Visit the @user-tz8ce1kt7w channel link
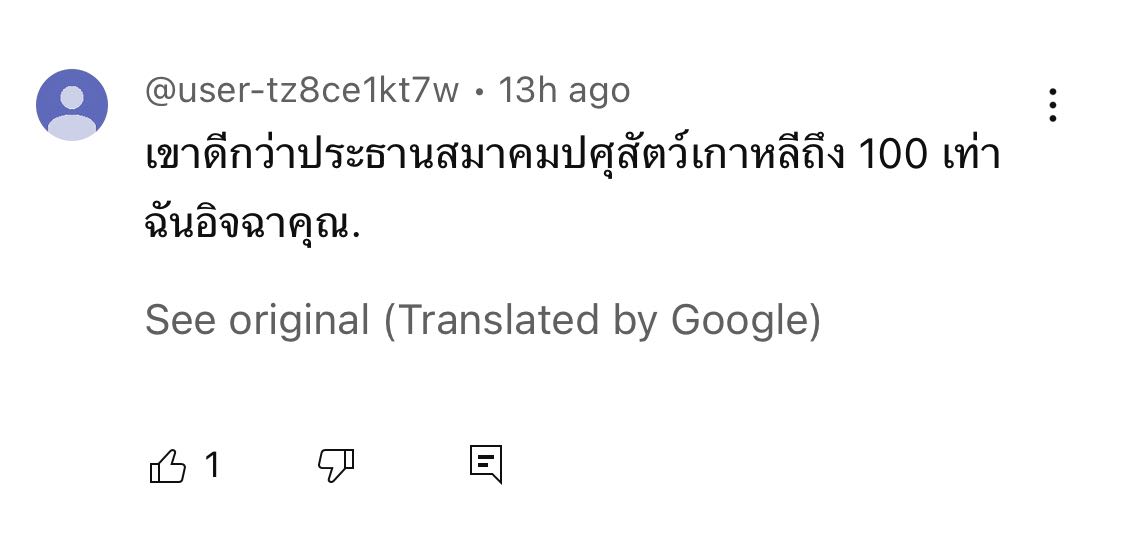 pyautogui.click(x=302, y=91)
